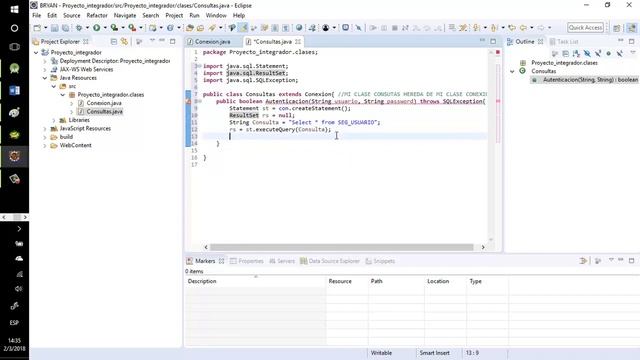Click the Path column header
Image resolution: width=640 pixels, height=360 pixels.
coord(396,281)
